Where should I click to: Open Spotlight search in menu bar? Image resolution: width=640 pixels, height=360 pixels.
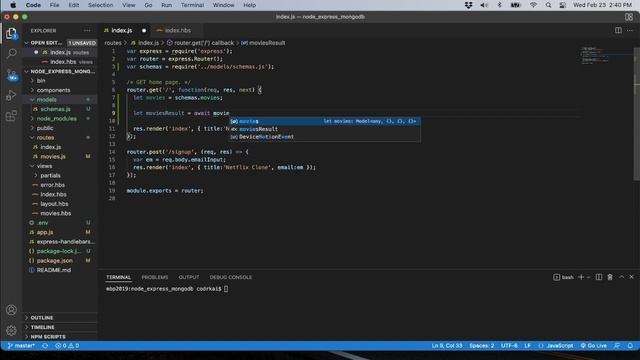548,5
